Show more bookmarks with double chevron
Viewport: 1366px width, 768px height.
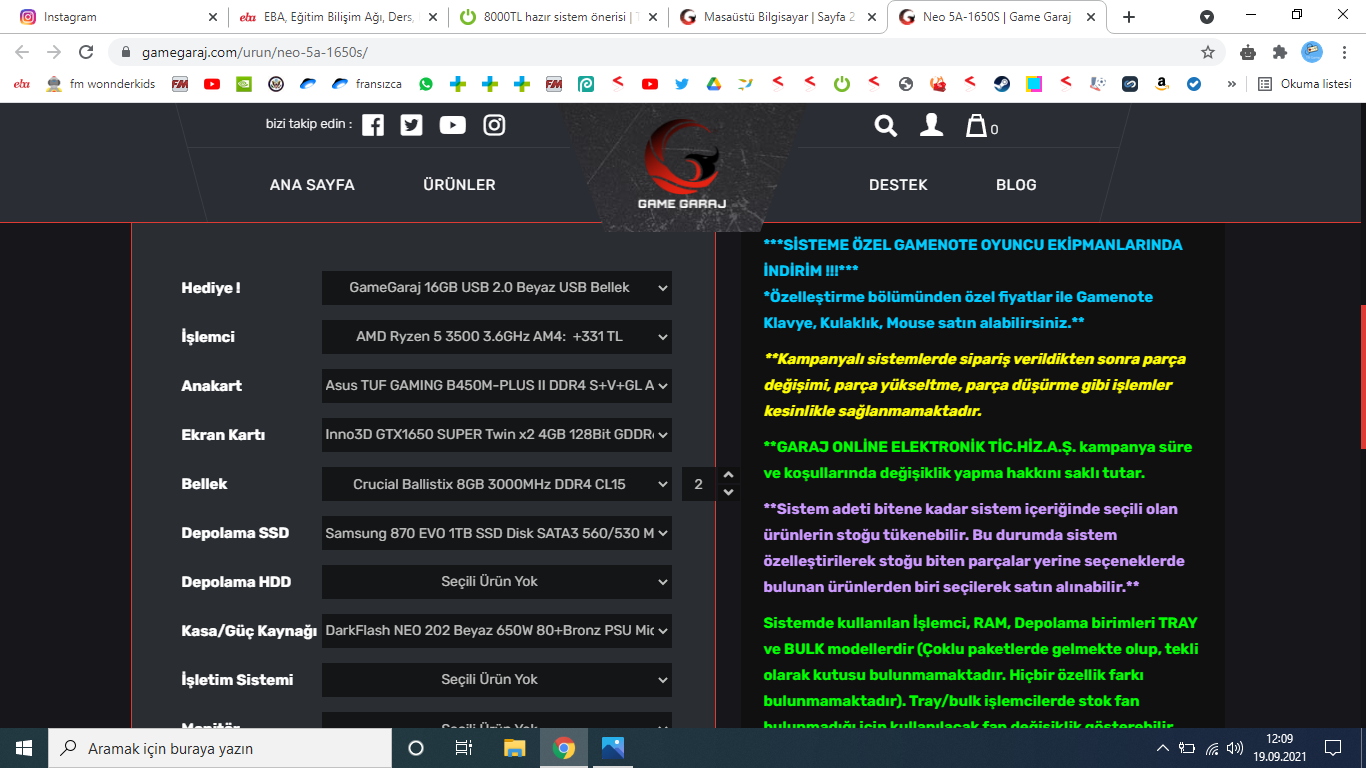1231,84
